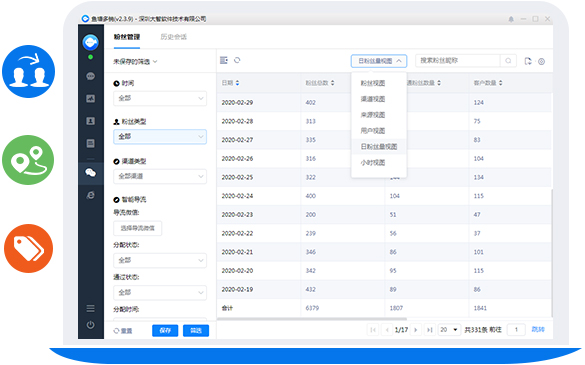Click the table horizontal scrollbar
585x365 pixels.
click(312, 319)
